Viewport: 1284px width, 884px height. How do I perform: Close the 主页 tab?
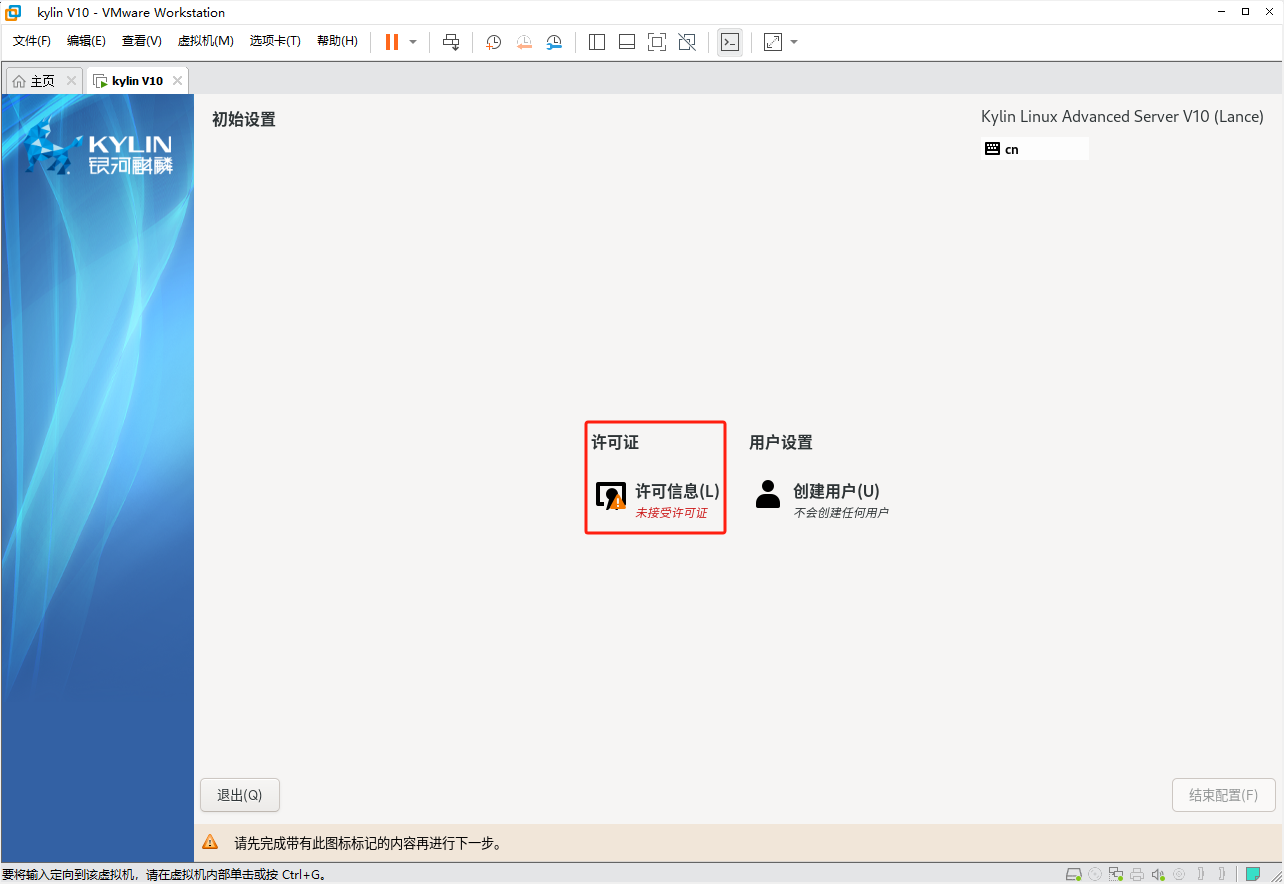pos(71,81)
